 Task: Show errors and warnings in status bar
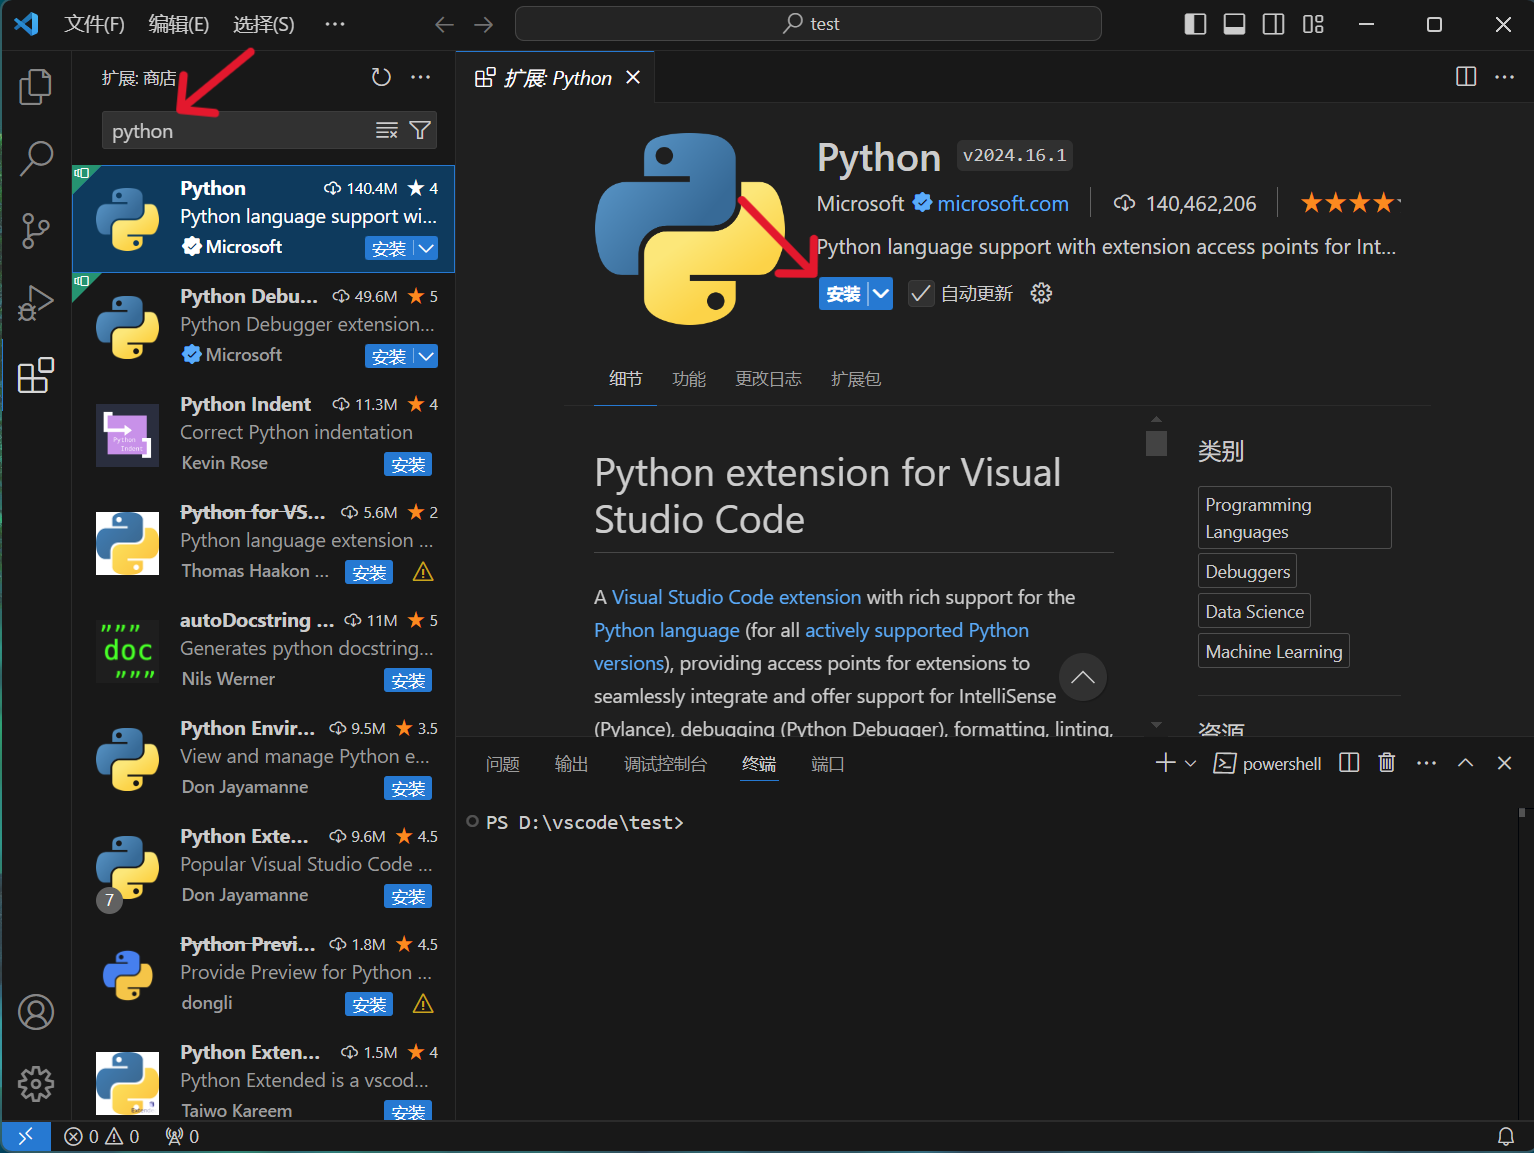pyautogui.click(x=101, y=1136)
